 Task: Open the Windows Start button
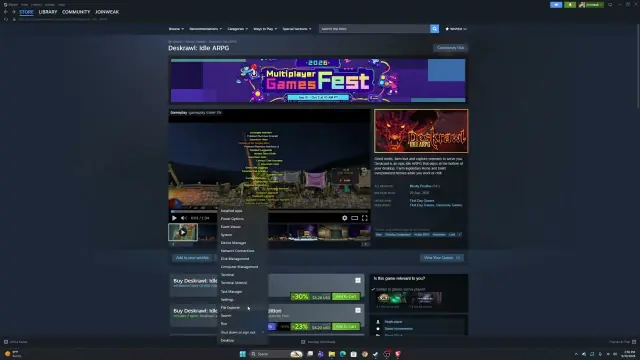[243, 354]
